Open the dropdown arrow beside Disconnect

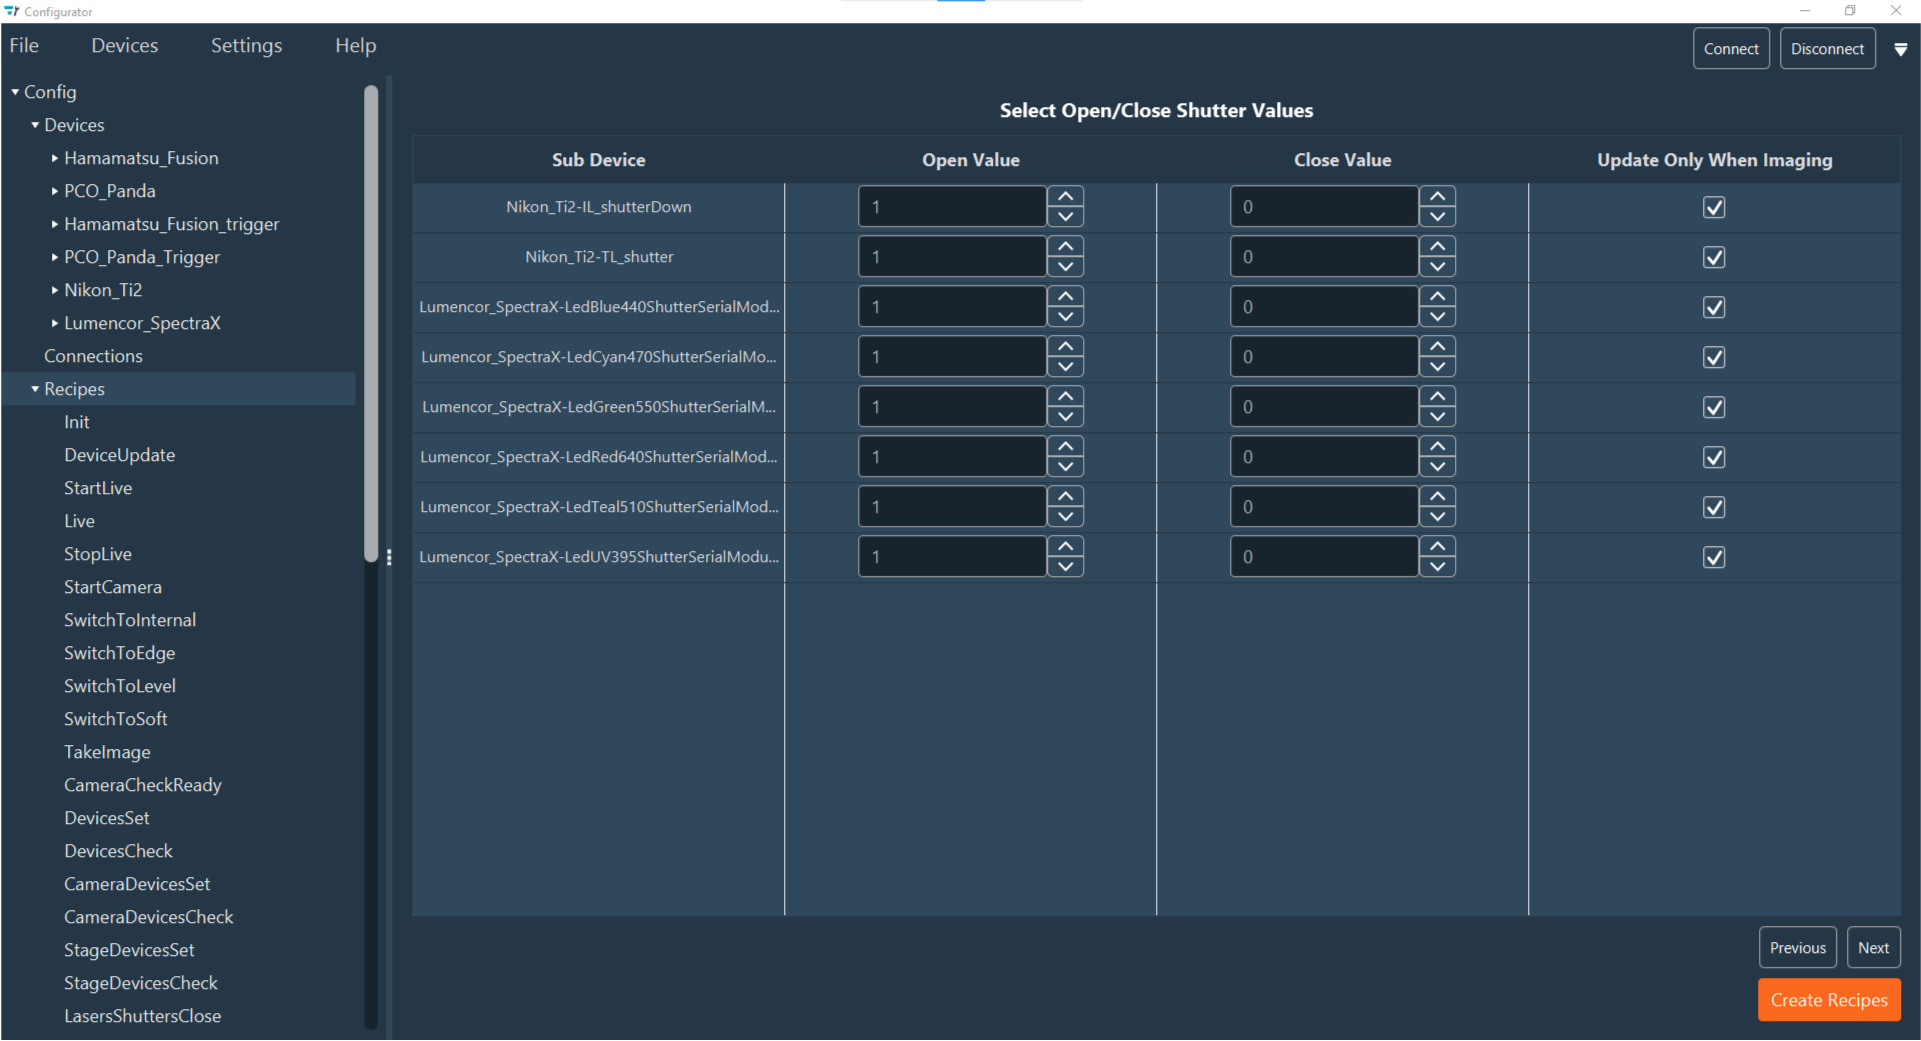click(1900, 49)
